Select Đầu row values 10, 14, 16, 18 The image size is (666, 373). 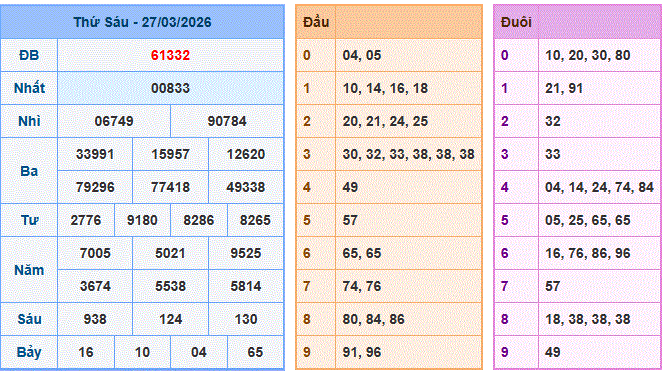coord(385,88)
